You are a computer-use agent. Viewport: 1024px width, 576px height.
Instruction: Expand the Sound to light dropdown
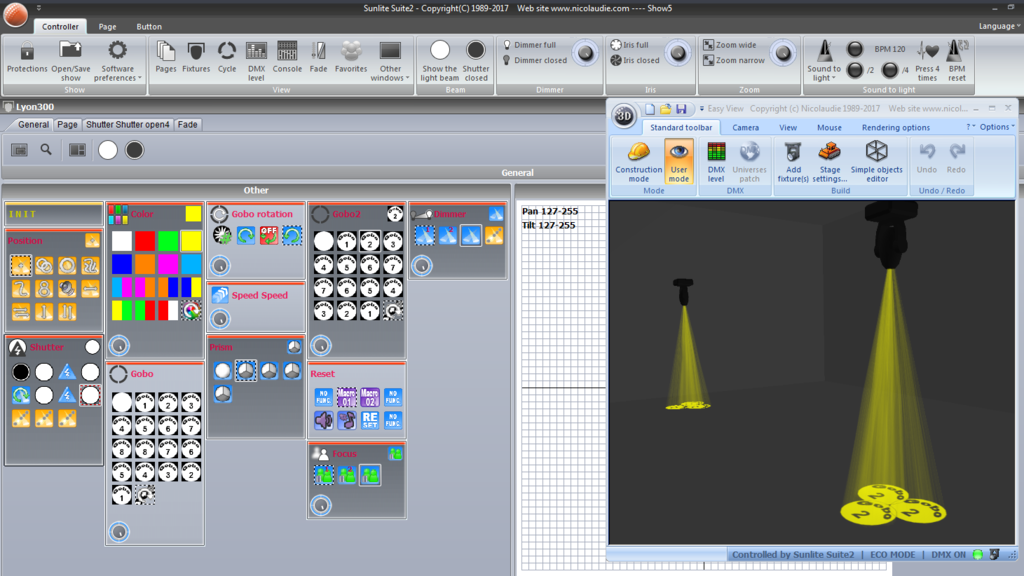(824, 60)
